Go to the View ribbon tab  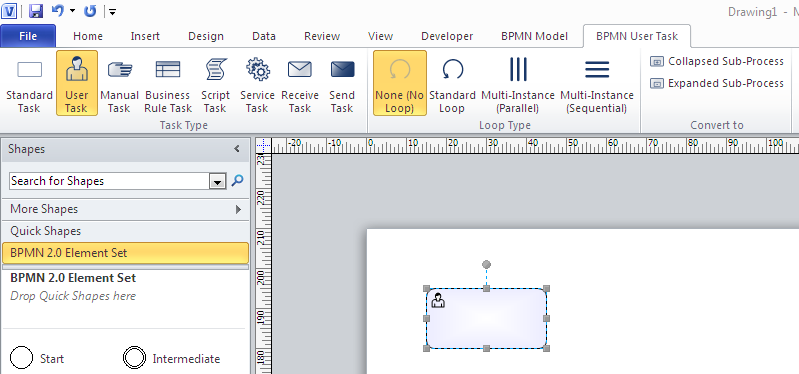click(381, 36)
